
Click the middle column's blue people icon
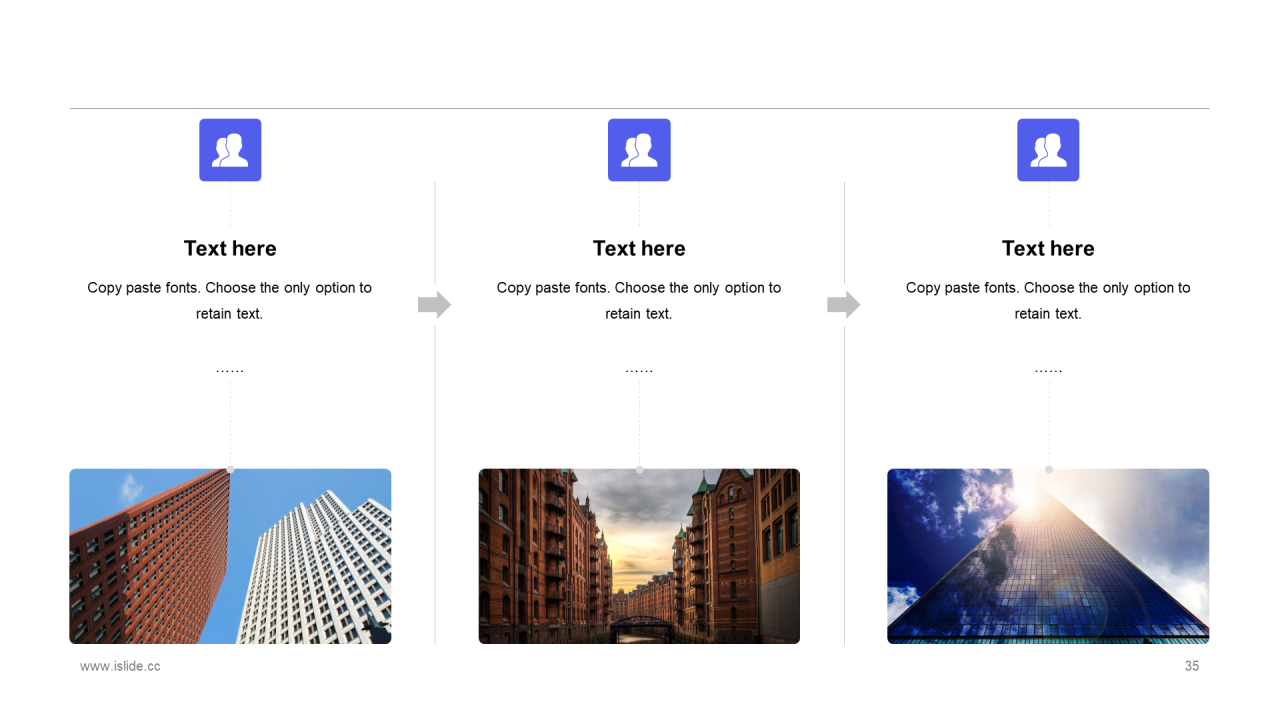[639, 150]
